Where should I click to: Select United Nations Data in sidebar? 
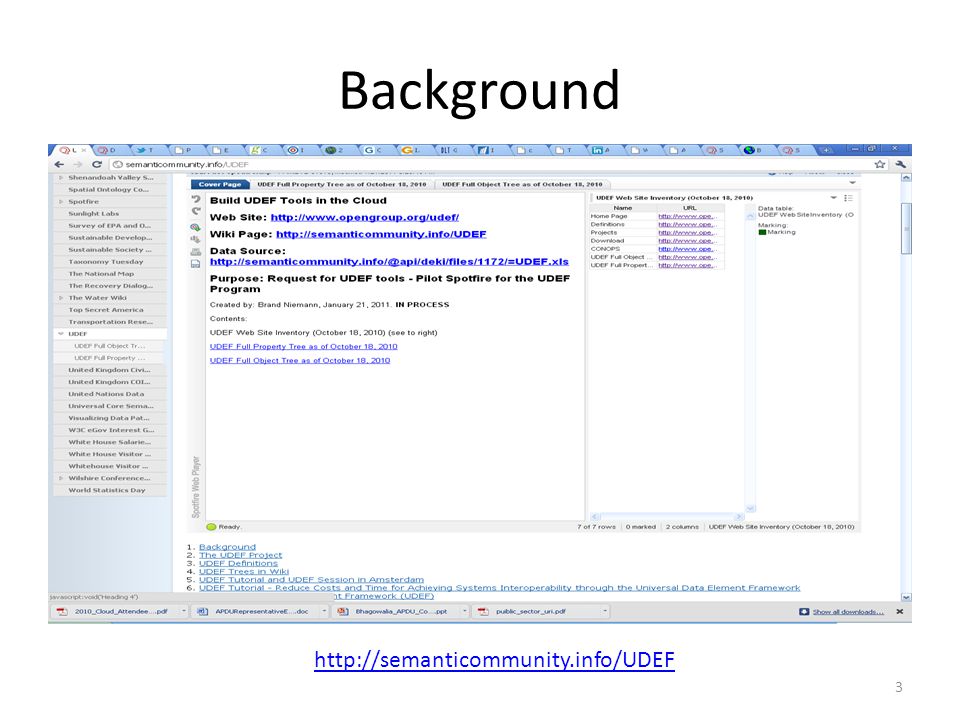(x=106, y=394)
